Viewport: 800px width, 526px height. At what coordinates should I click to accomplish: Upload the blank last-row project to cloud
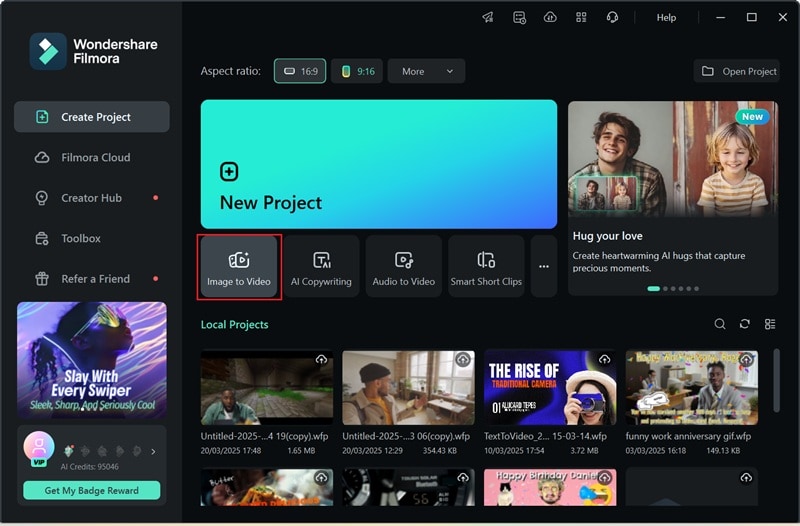coord(746,478)
